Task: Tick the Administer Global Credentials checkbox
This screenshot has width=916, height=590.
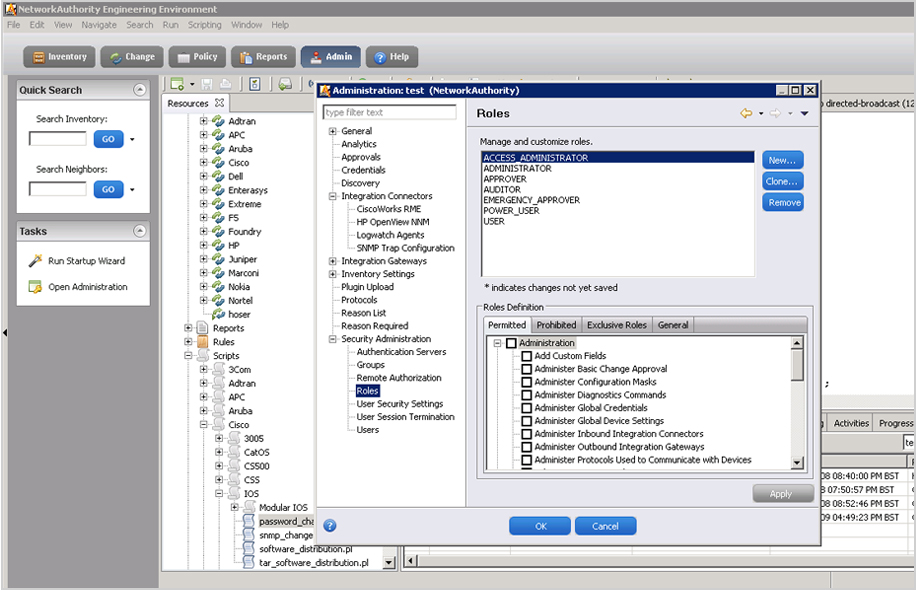Action: 526,408
